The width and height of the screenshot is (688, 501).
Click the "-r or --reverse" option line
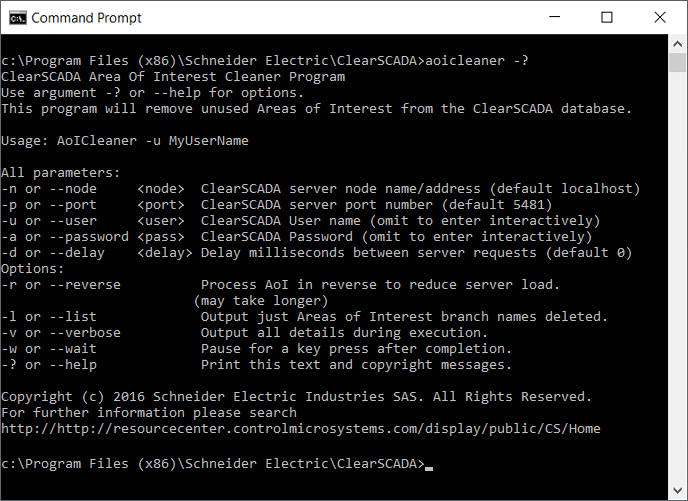[x=280, y=285]
